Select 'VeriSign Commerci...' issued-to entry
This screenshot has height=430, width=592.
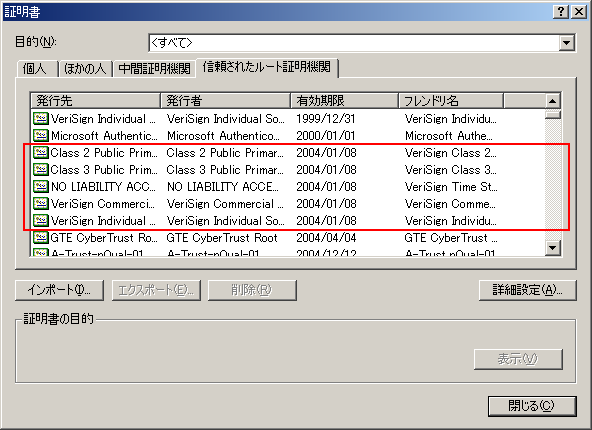coord(103,203)
